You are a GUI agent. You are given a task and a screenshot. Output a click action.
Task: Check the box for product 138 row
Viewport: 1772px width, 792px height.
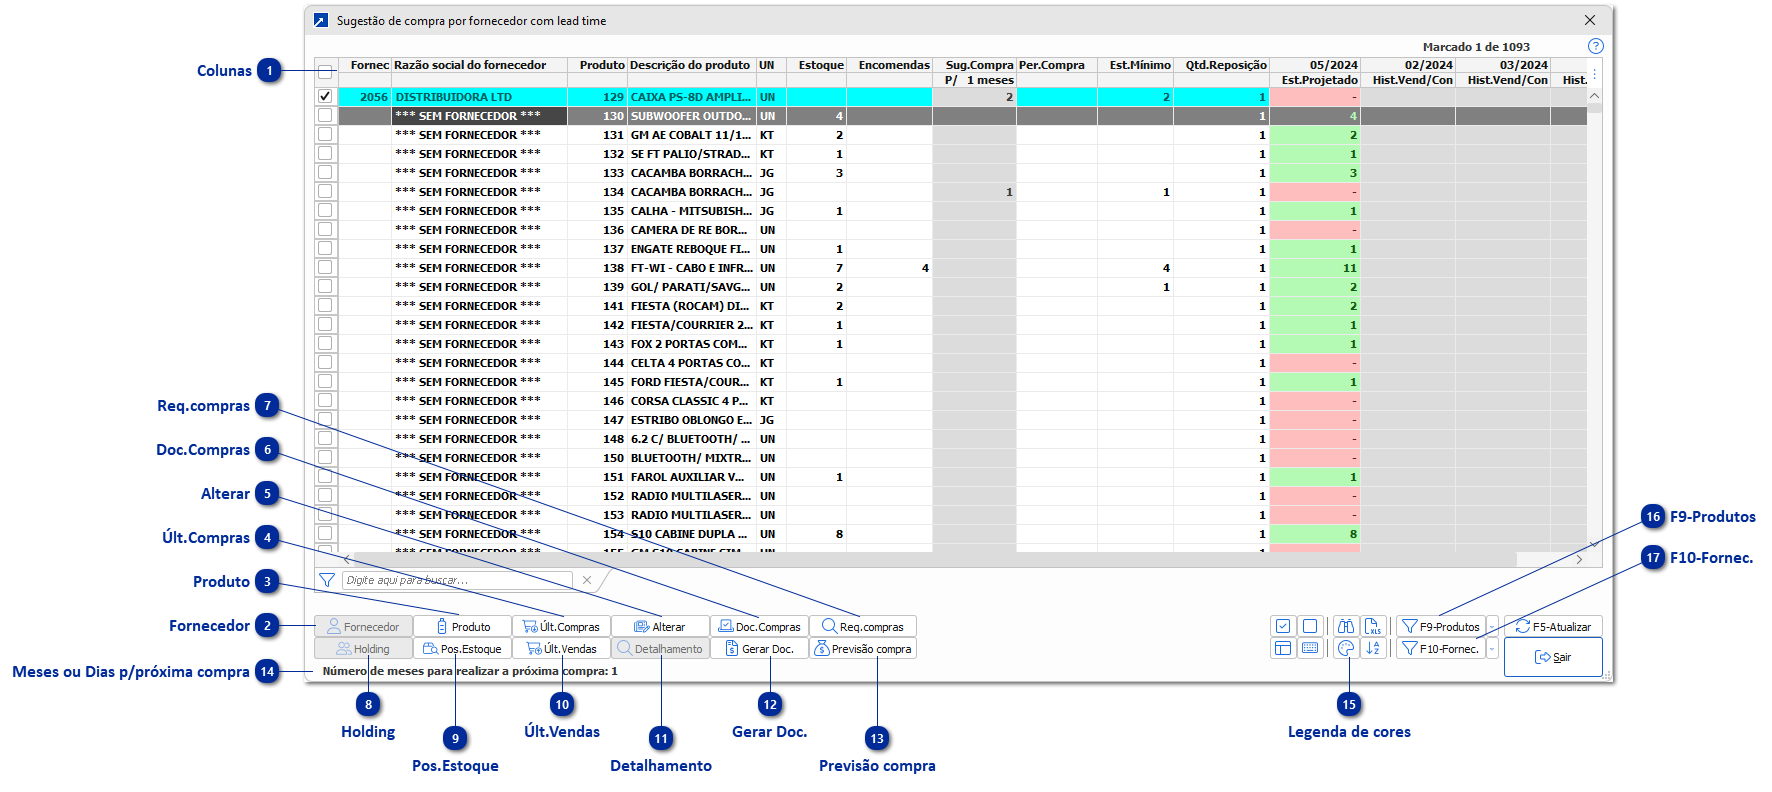coord(325,268)
